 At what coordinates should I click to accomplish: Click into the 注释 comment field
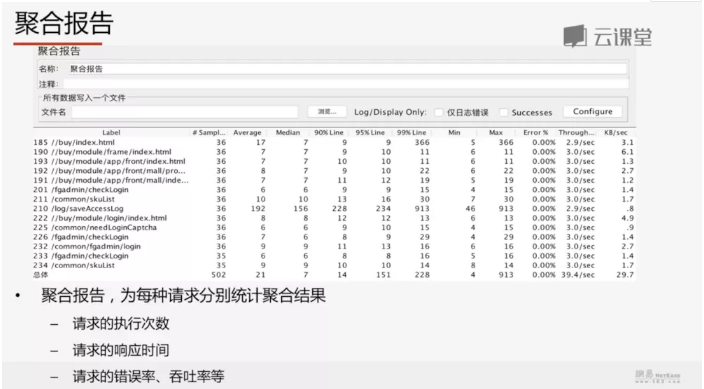[346, 84]
